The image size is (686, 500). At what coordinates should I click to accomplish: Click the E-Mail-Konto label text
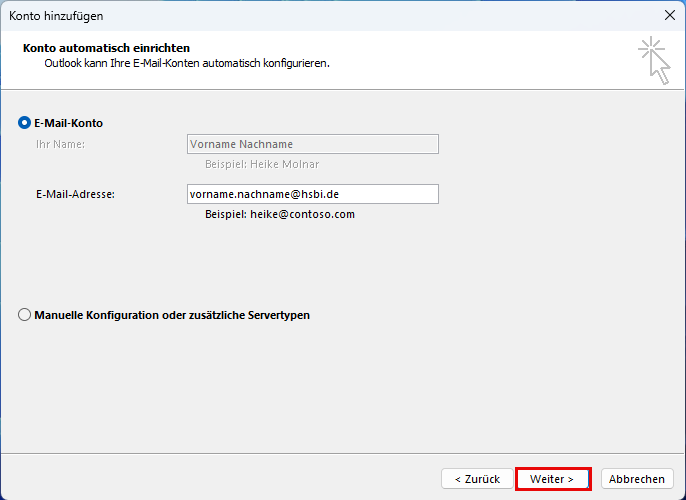coord(69,123)
